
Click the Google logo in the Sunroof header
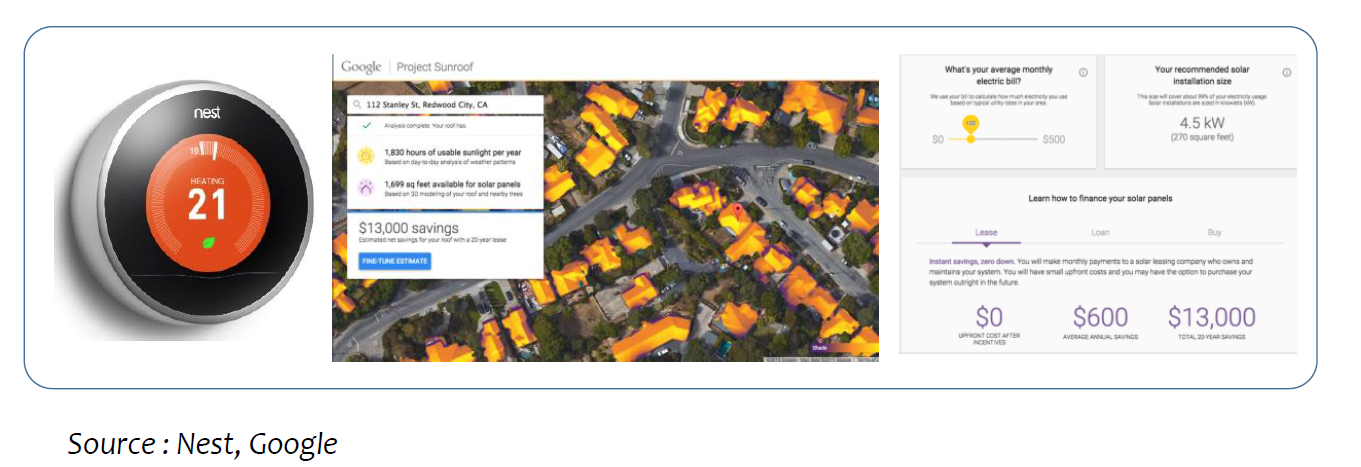point(361,67)
